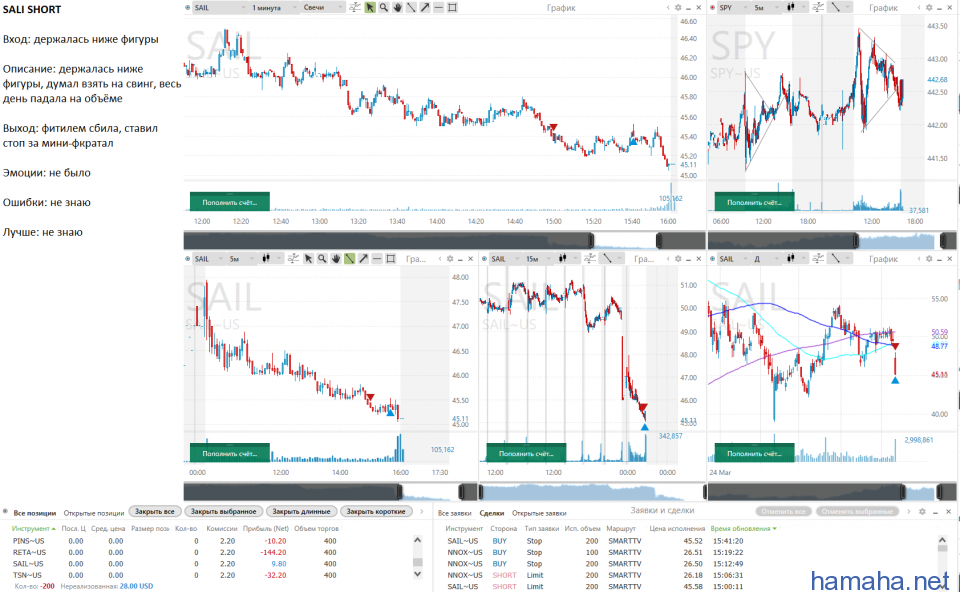Toggle link indicator on SAIL 1-minute chart
Image resolution: width=960 pixels, height=592 pixels.
point(187,8)
